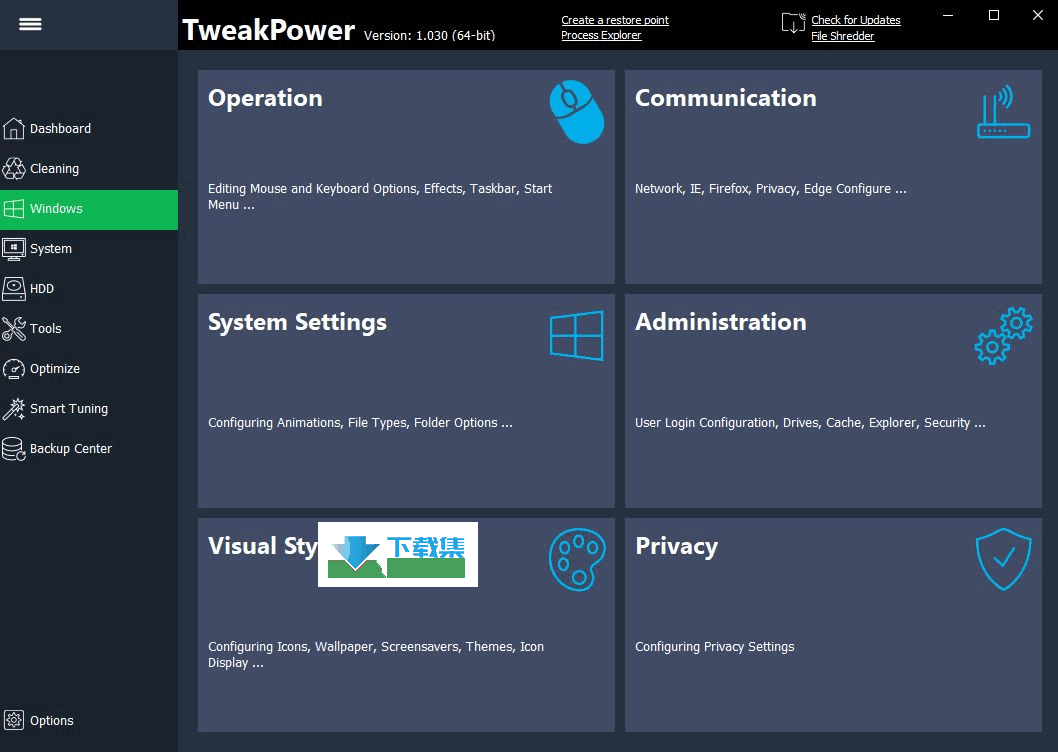This screenshot has width=1058, height=752.
Task: Click the update download icon in header
Action: 794,22
